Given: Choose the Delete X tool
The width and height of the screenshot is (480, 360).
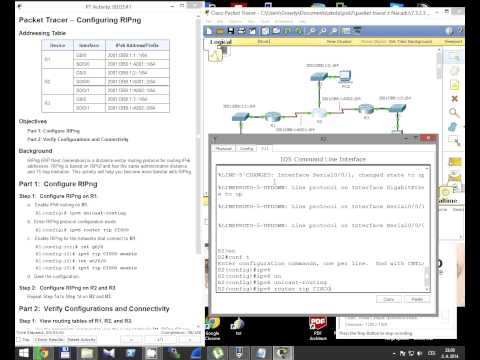Looking at the screenshot, I should [x=454, y=99].
